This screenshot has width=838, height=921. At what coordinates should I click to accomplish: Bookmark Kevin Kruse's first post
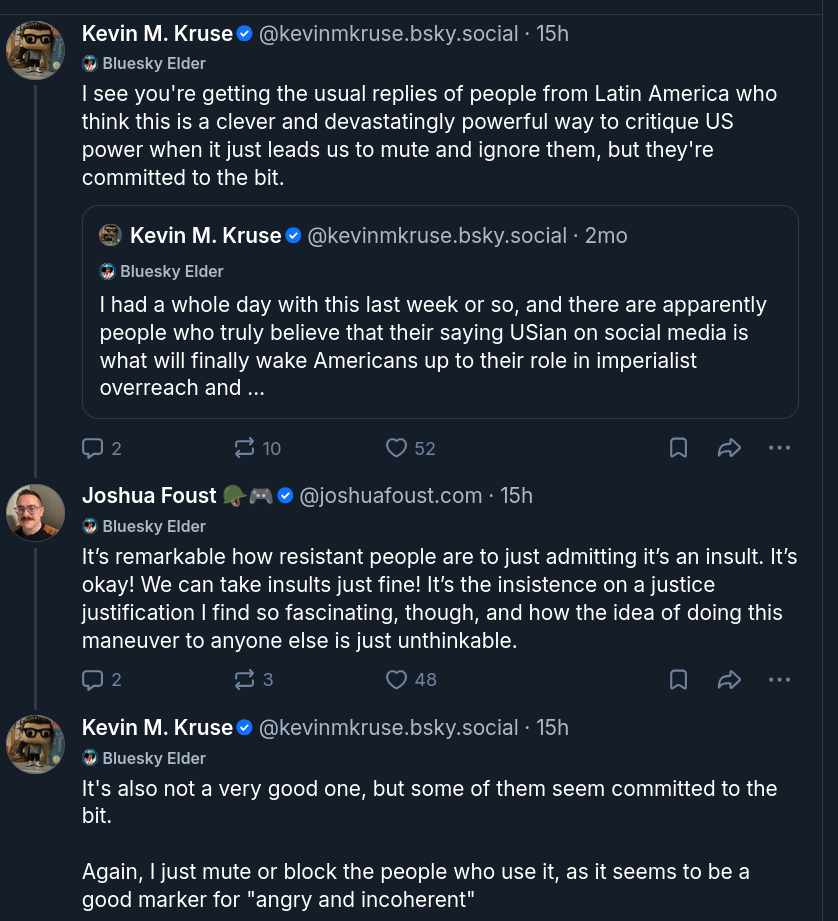coord(678,448)
